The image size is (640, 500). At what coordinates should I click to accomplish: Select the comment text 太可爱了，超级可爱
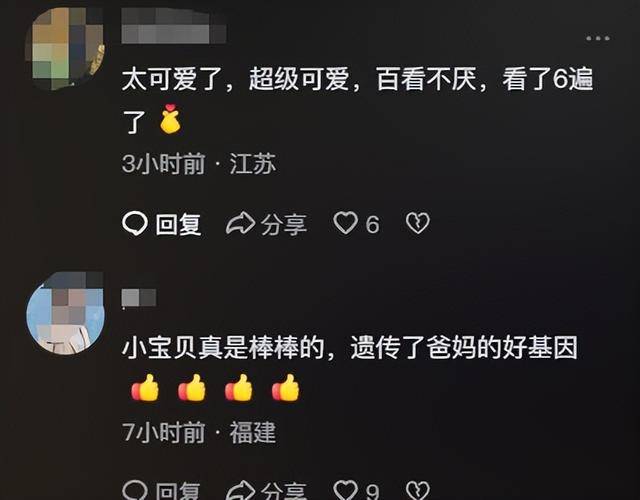click(x=236, y=79)
